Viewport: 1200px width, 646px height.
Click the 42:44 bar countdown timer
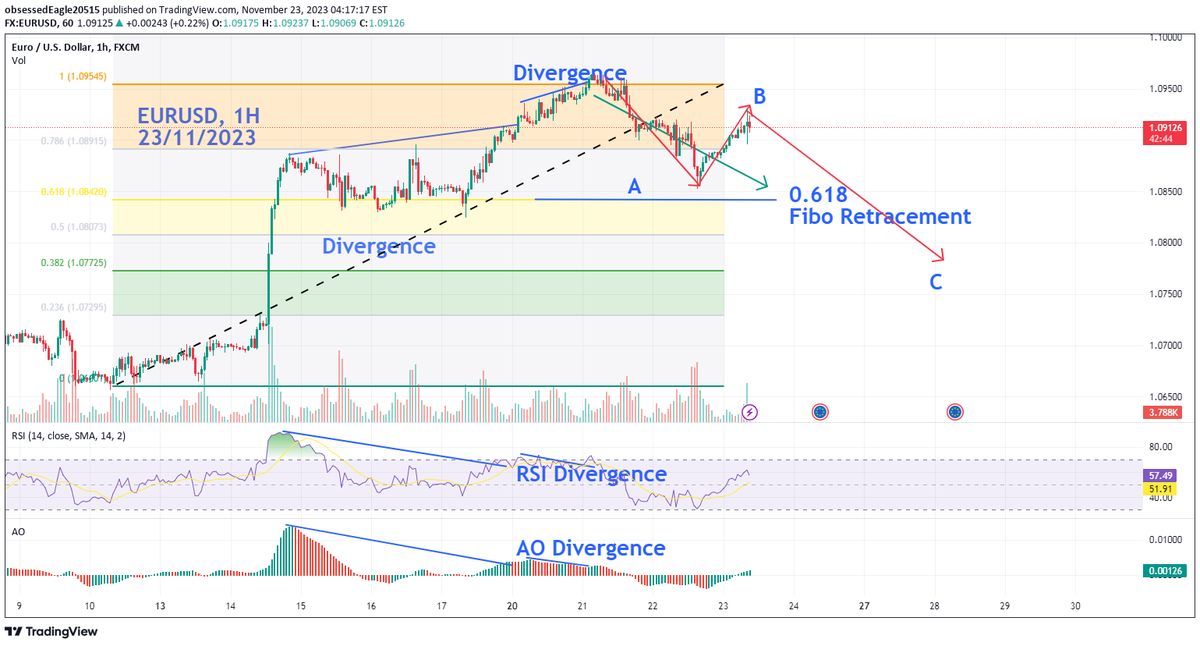pyautogui.click(x=1162, y=140)
